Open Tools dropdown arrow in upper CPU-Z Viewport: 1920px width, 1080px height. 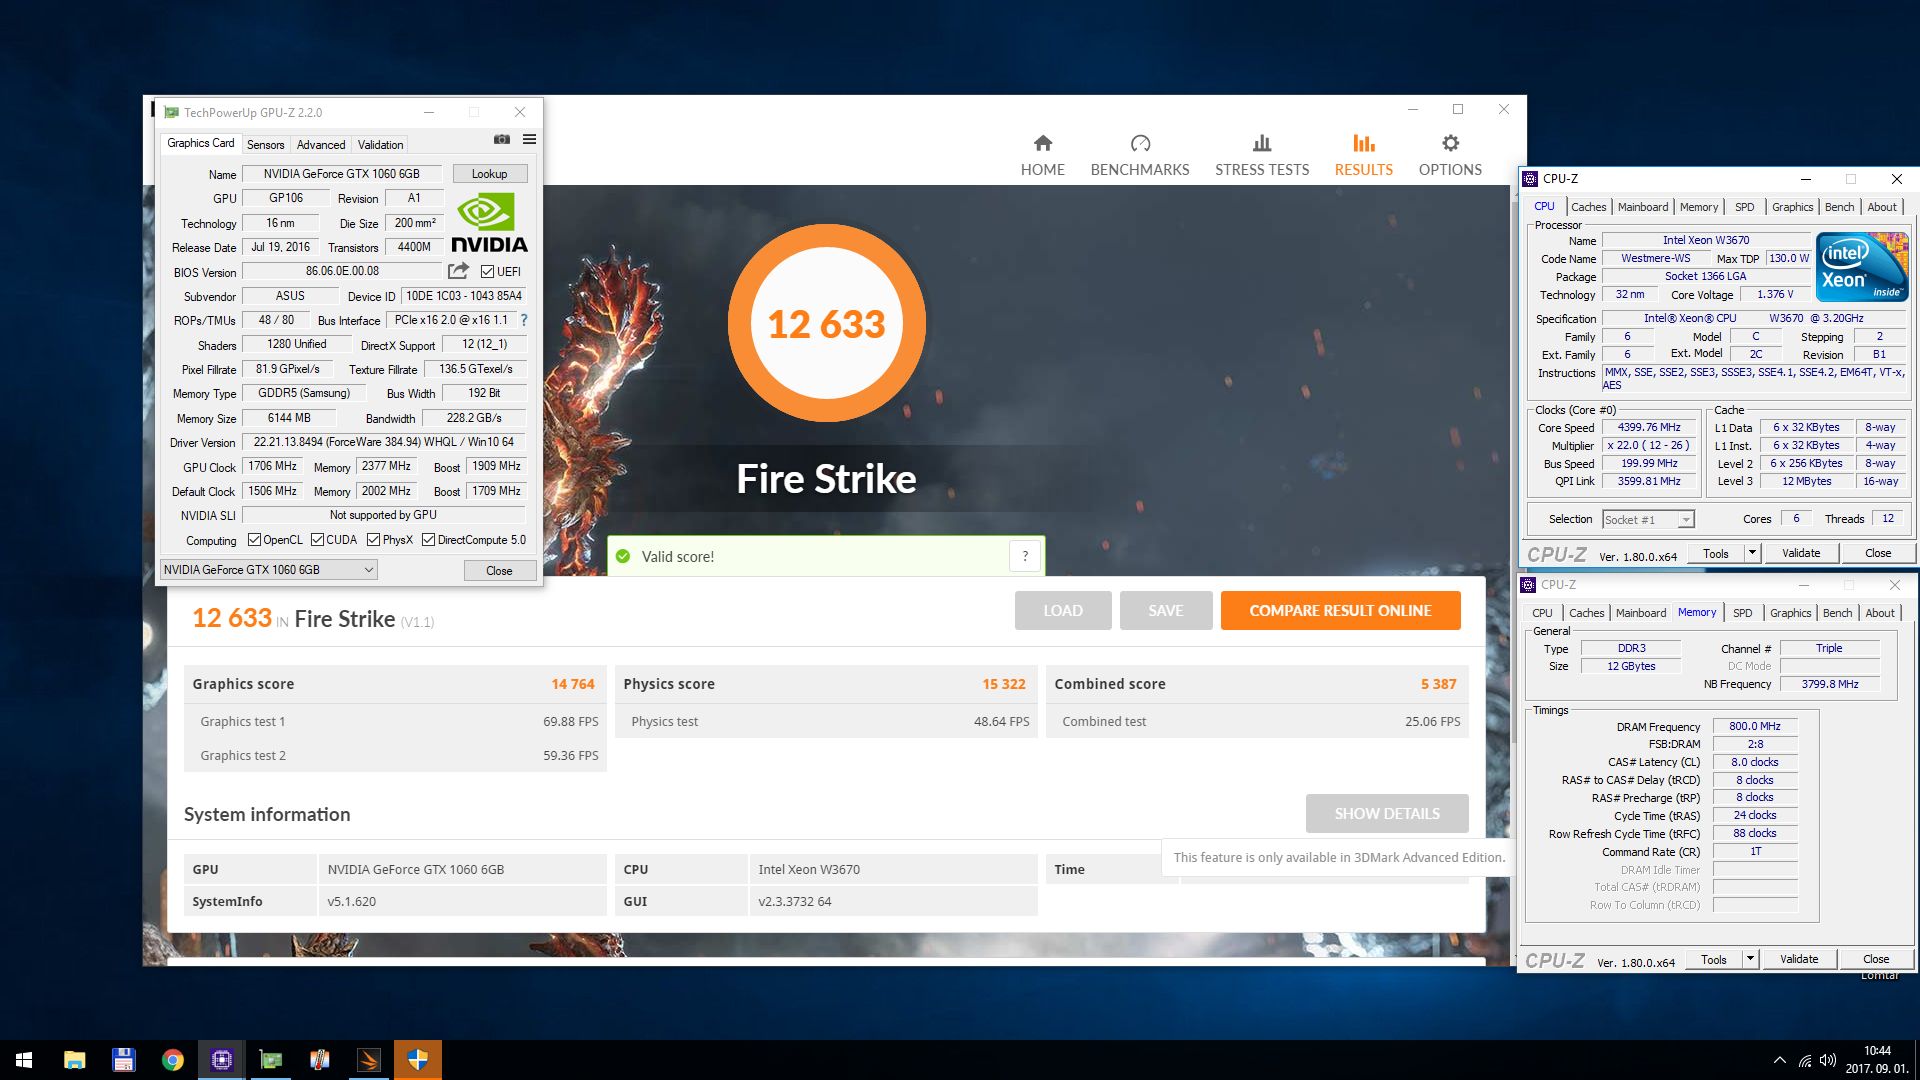[x=1751, y=553]
